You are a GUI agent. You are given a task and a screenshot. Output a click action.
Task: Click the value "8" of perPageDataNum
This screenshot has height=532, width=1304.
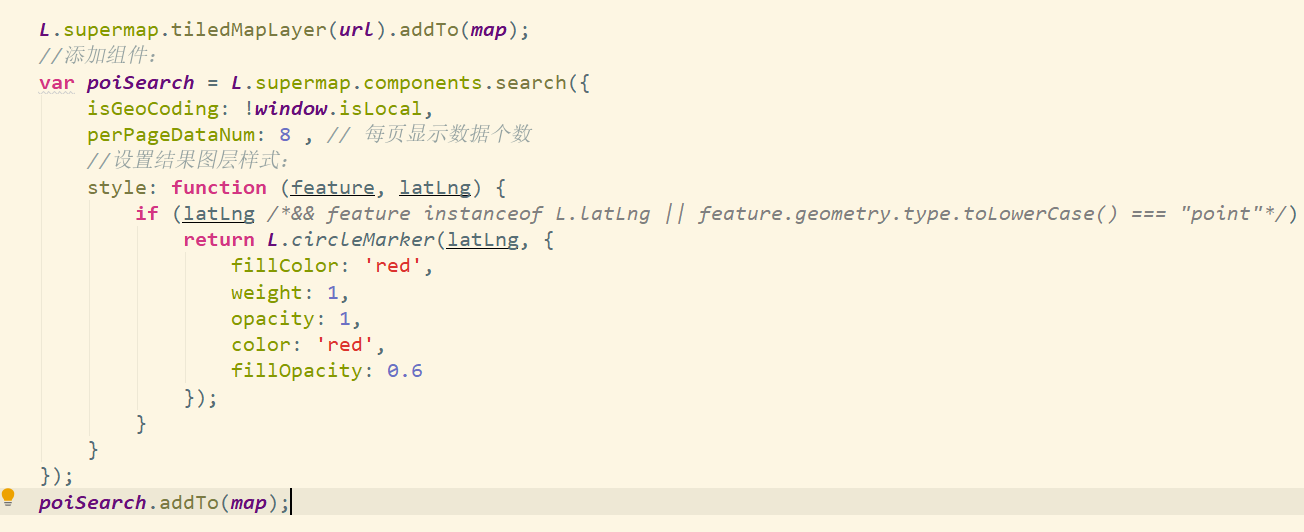[x=285, y=134]
